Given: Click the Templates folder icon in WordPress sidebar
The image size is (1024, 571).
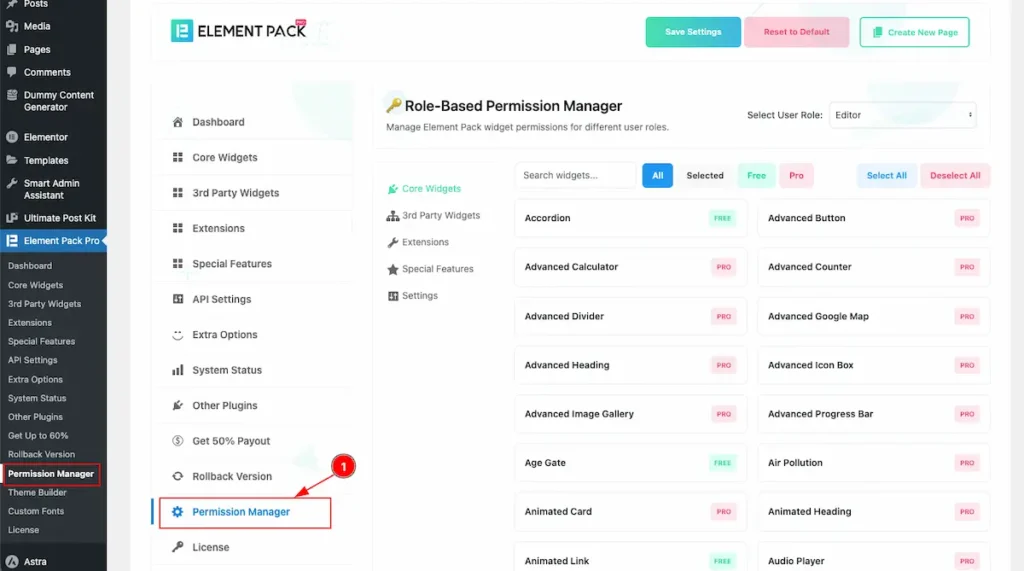Looking at the screenshot, I should coord(12,160).
